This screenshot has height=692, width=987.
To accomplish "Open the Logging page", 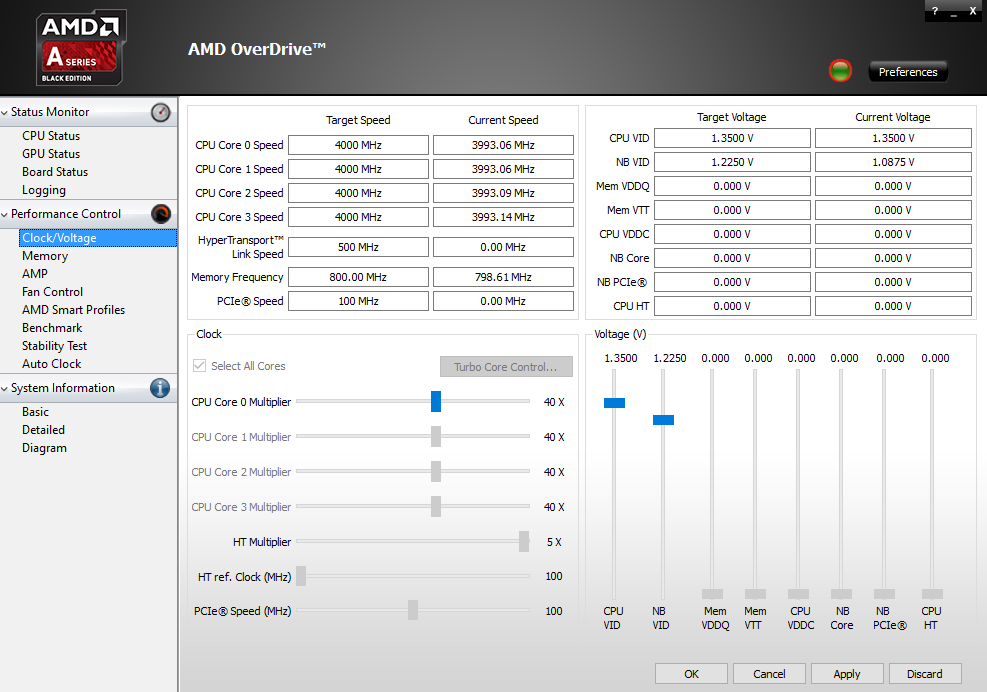I will click(43, 190).
